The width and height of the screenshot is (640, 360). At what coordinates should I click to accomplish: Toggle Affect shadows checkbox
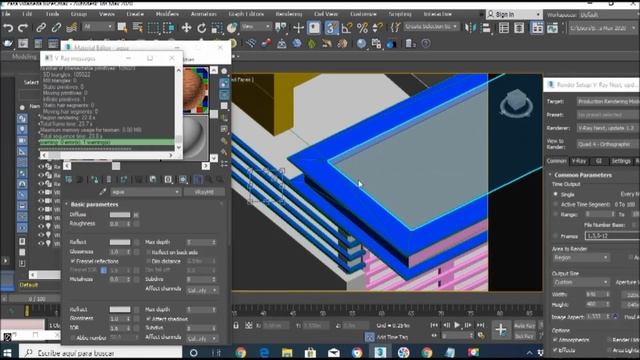click(149, 318)
